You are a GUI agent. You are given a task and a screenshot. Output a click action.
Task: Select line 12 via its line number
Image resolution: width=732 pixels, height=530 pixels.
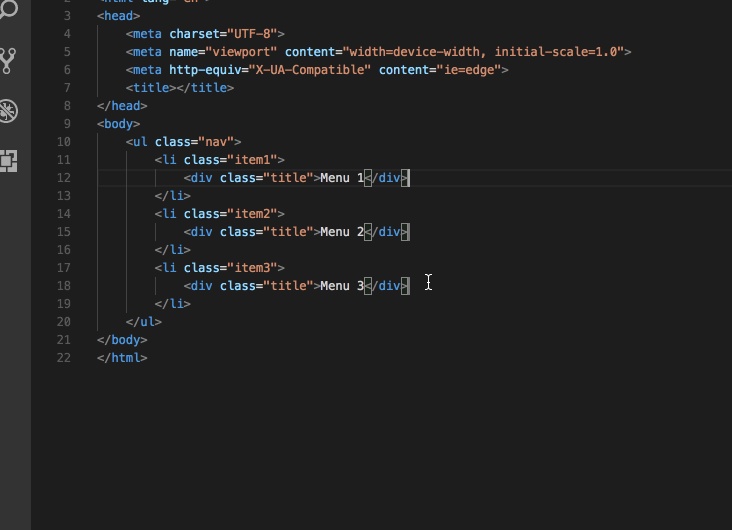(64, 178)
